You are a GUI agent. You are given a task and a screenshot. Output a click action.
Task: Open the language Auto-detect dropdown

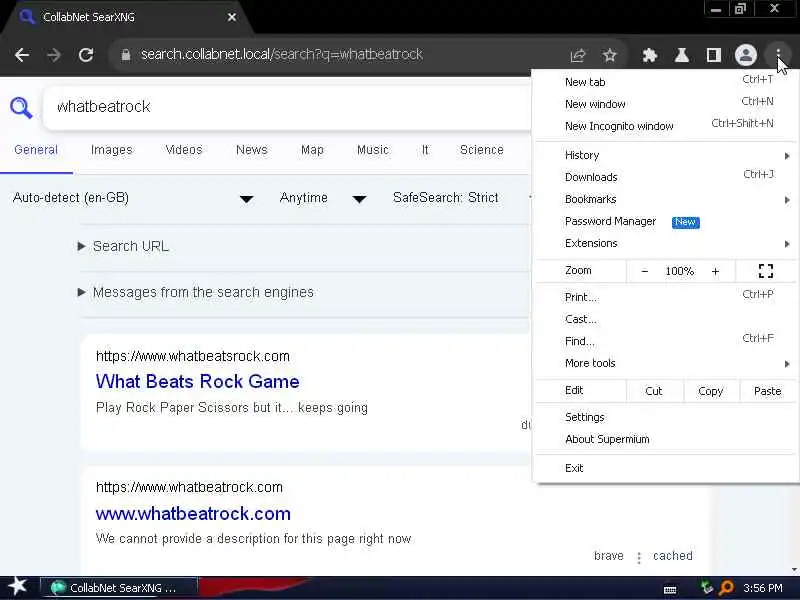pos(133,198)
